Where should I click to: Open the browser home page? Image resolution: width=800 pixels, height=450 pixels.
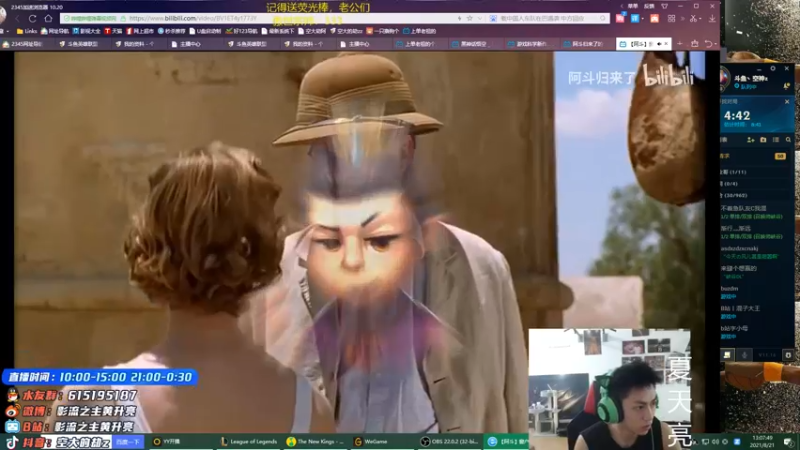coord(48,19)
